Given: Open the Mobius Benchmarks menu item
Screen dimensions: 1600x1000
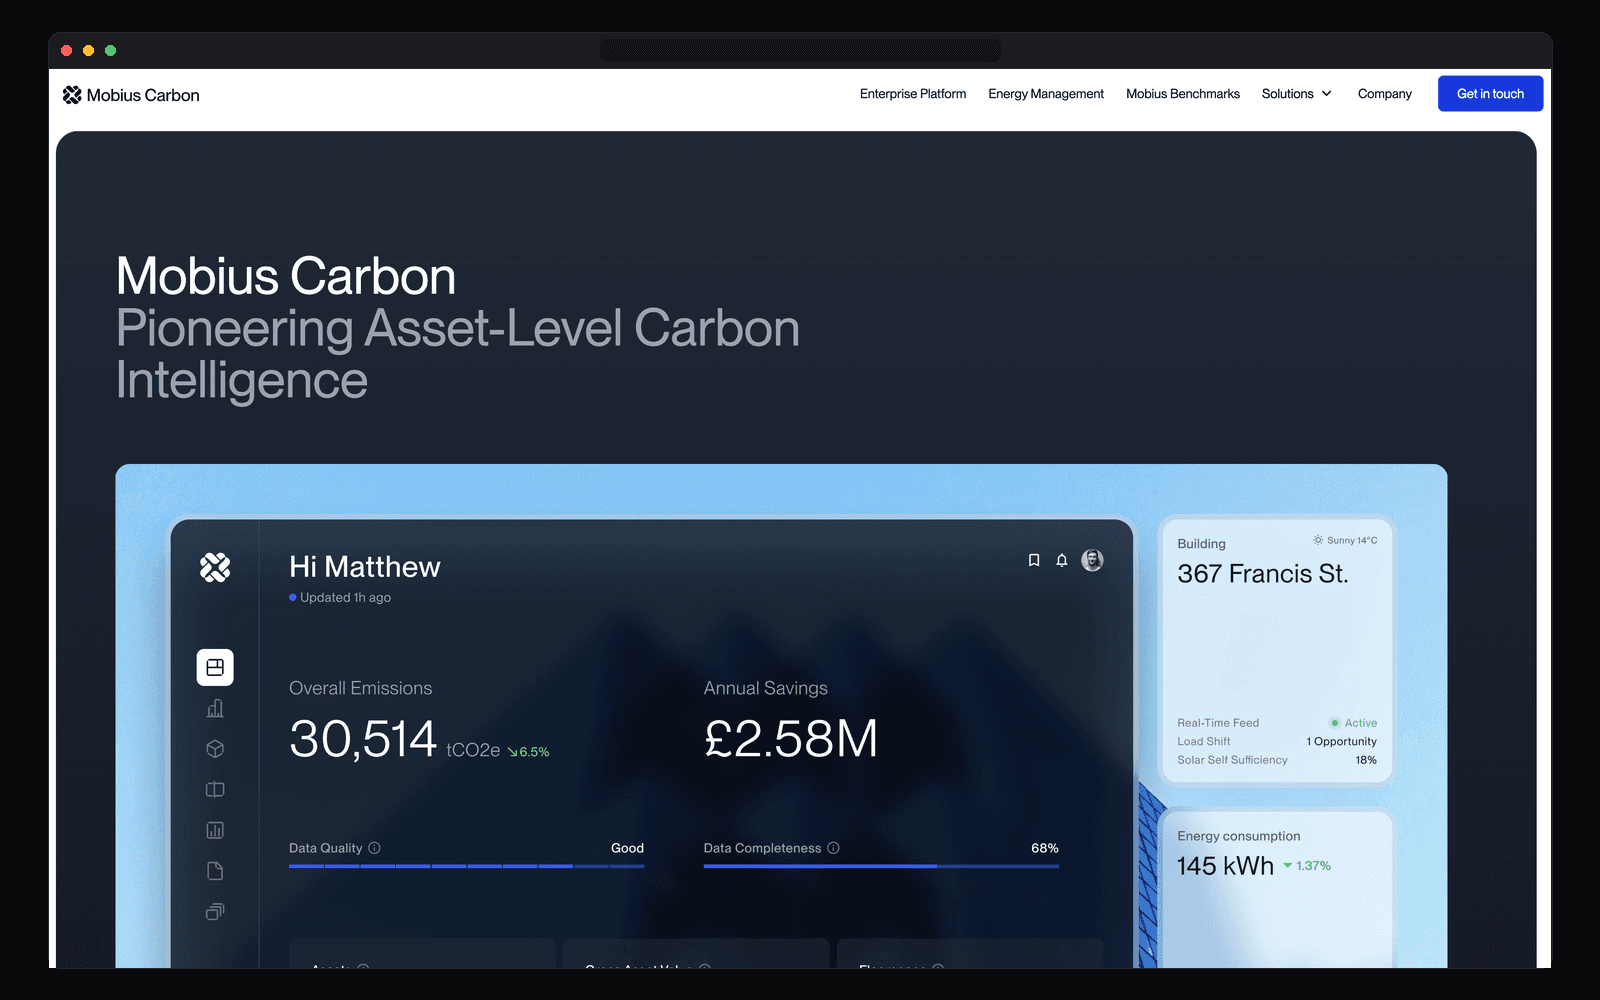Looking at the screenshot, I should pyautogui.click(x=1182, y=93).
